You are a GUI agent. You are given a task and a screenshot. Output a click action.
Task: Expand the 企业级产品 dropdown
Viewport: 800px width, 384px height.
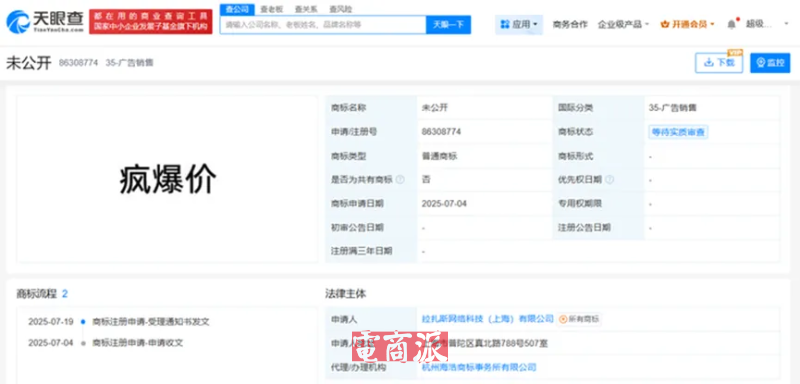pos(623,24)
